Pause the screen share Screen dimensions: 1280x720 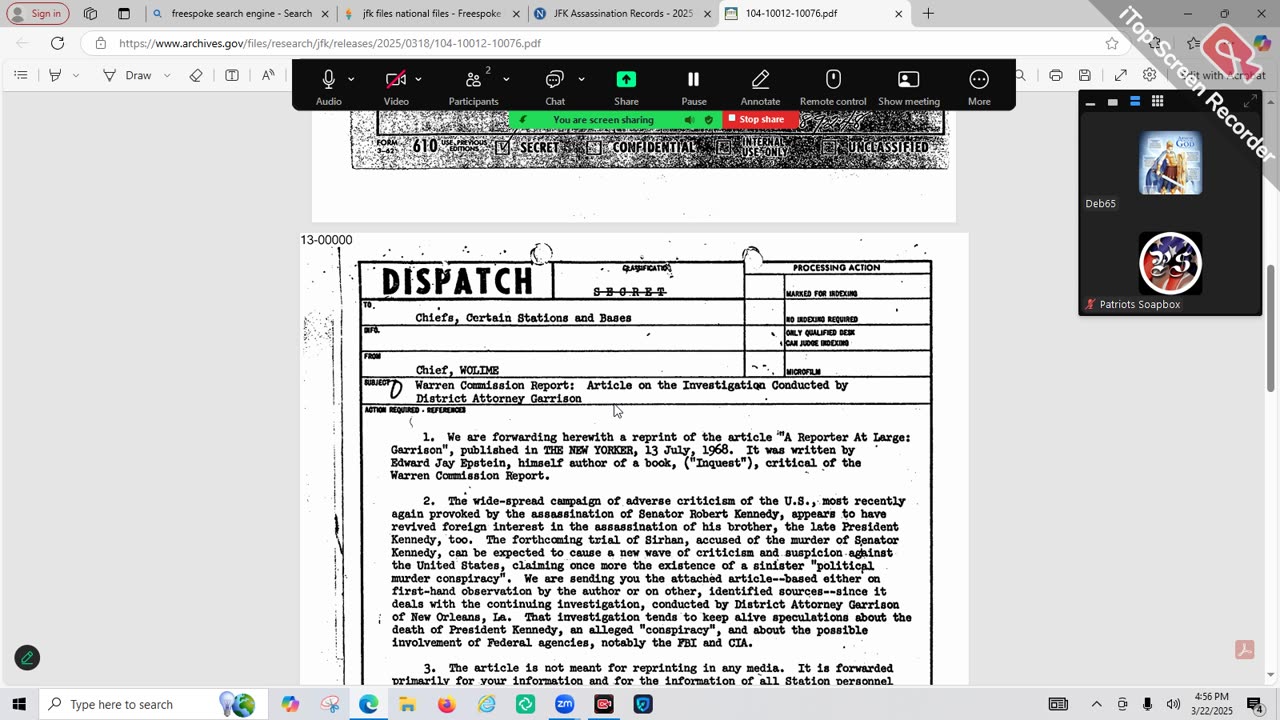(693, 87)
